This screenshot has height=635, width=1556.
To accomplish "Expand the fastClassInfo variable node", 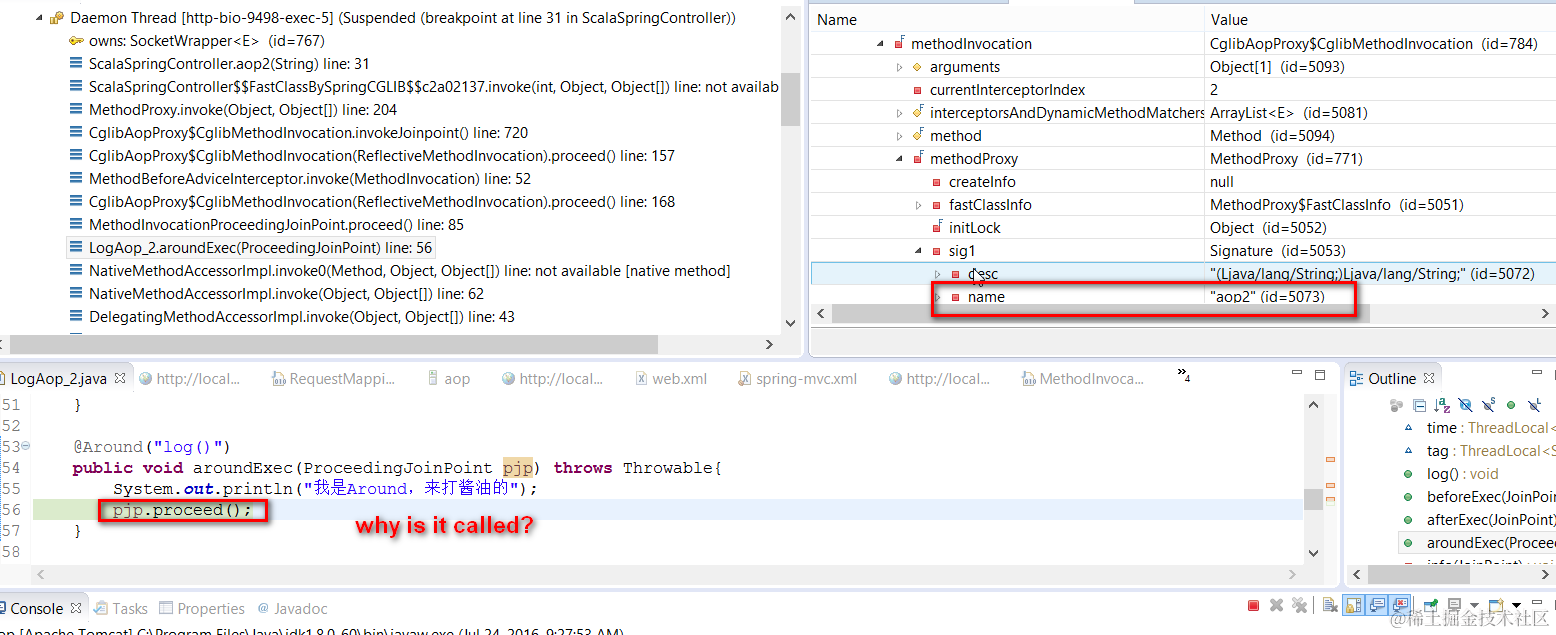I will (x=918, y=205).
